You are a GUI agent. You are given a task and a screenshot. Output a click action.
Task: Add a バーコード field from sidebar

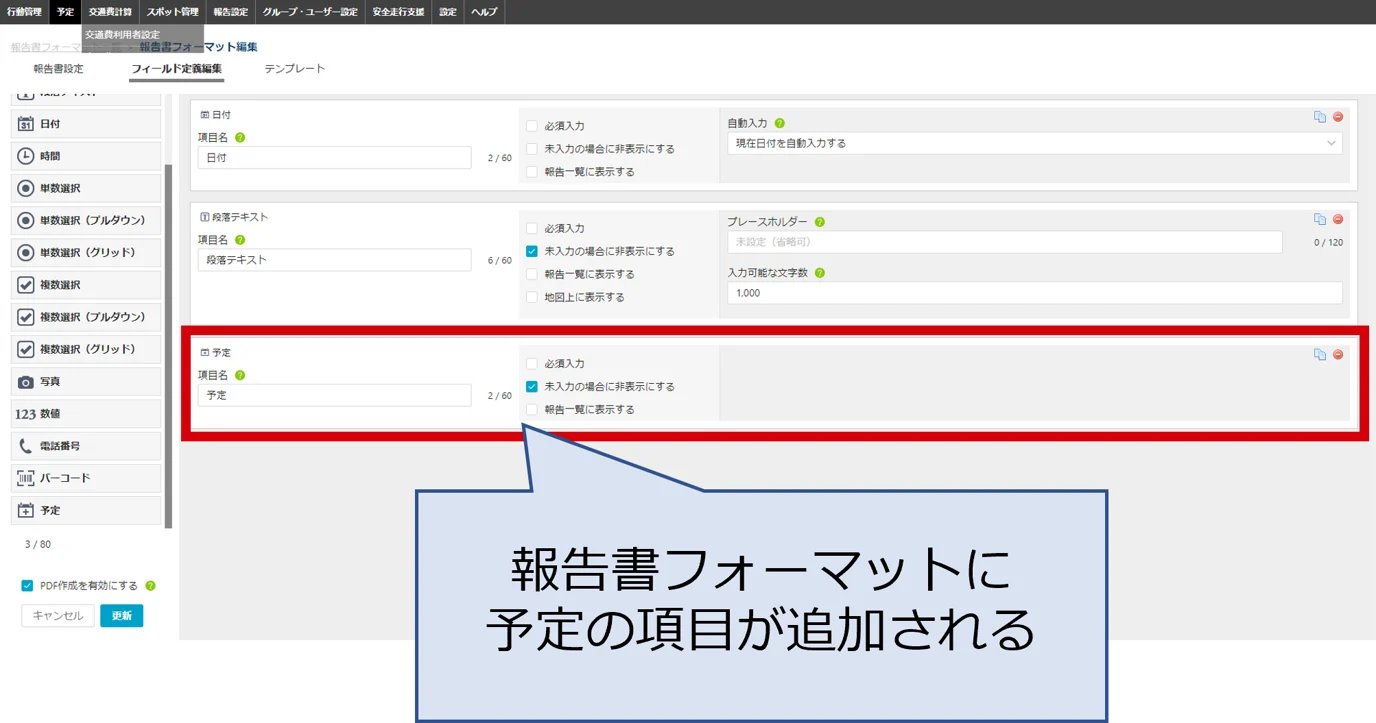tap(86, 478)
